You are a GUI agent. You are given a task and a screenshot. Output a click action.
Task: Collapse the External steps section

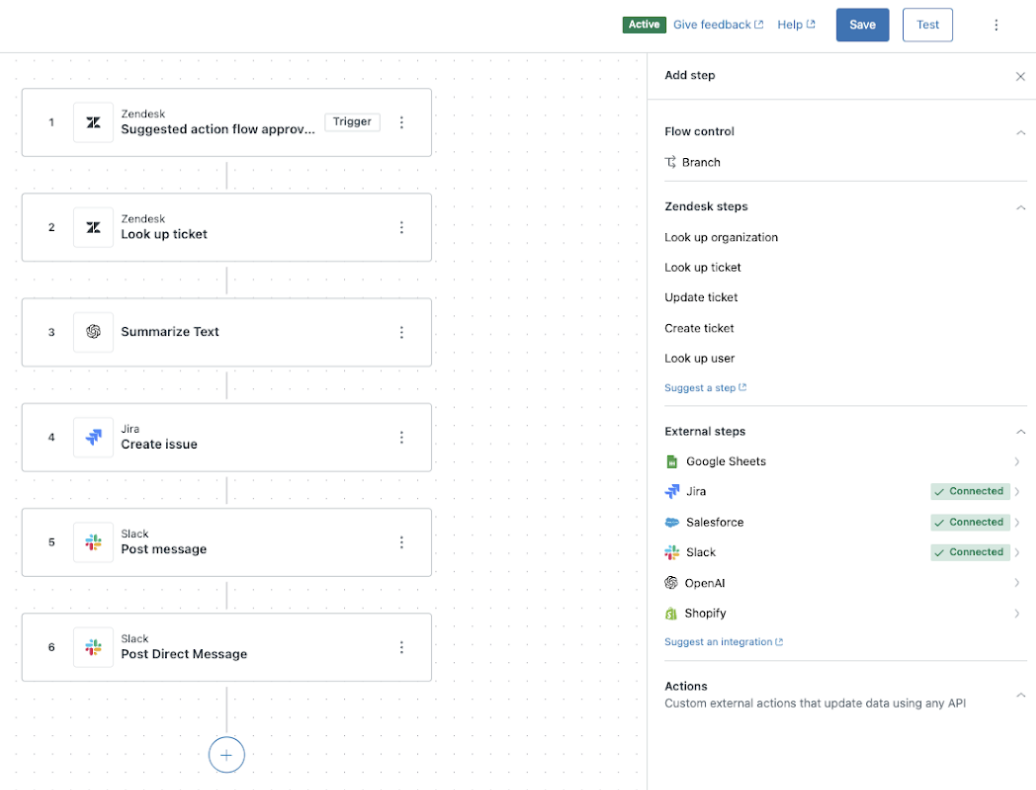coord(1020,432)
